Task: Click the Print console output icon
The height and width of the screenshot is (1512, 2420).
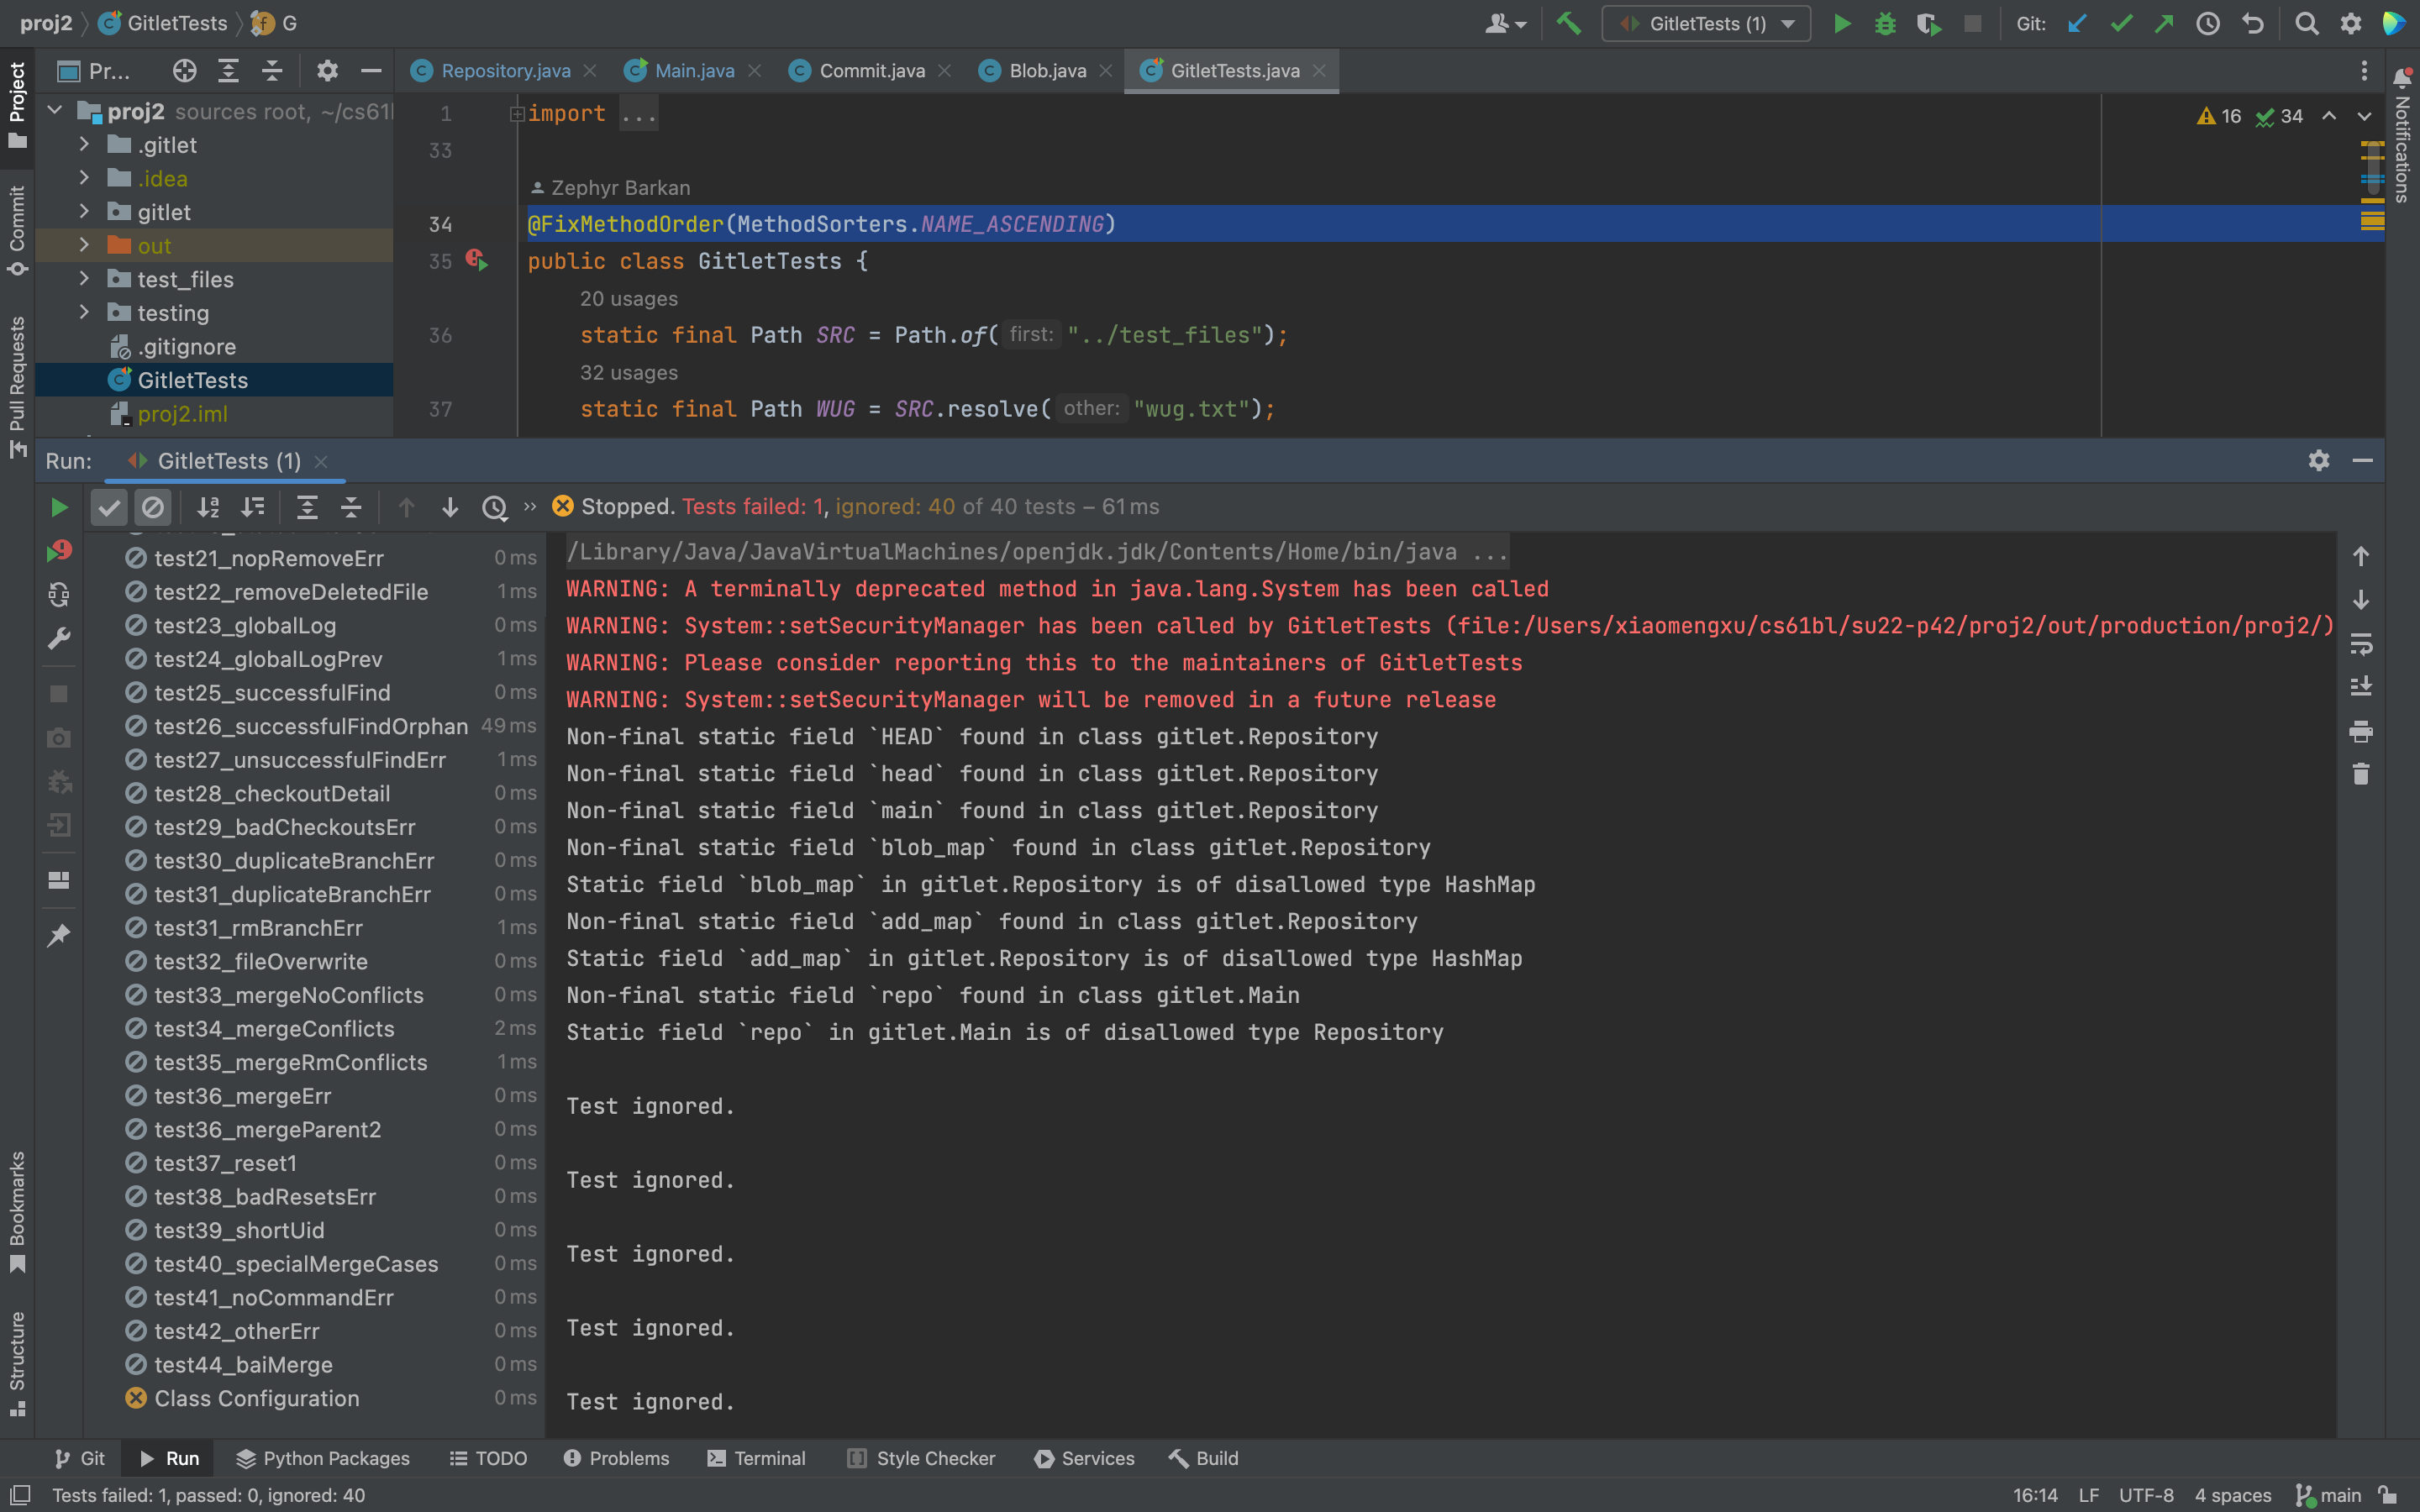Action: 2361,731
